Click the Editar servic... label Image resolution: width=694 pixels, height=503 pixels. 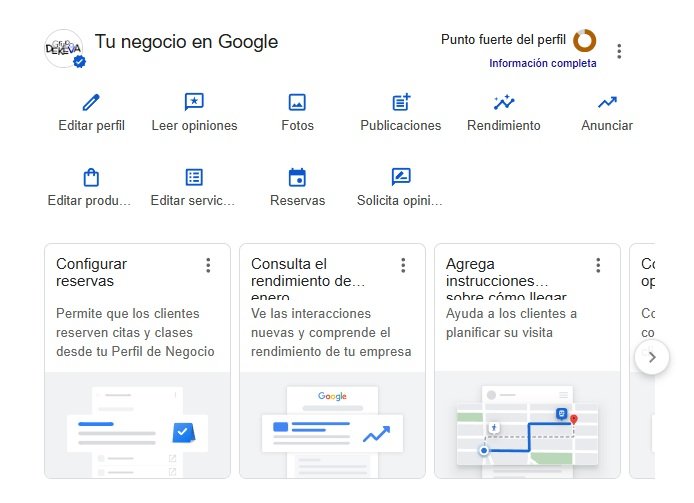pos(193,201)
